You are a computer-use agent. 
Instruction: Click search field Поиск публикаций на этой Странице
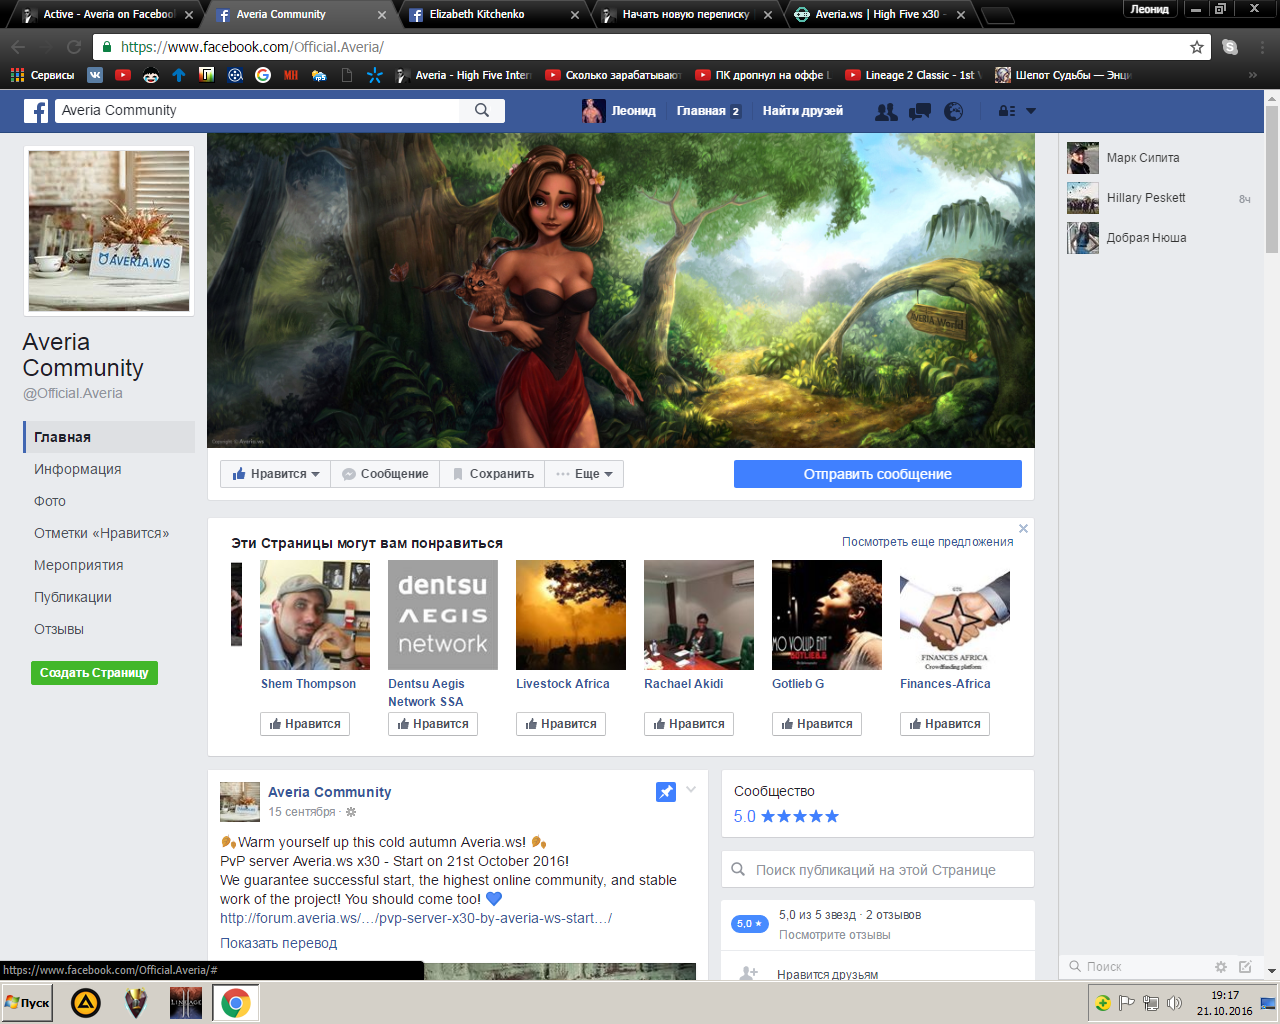pos(878,870)
